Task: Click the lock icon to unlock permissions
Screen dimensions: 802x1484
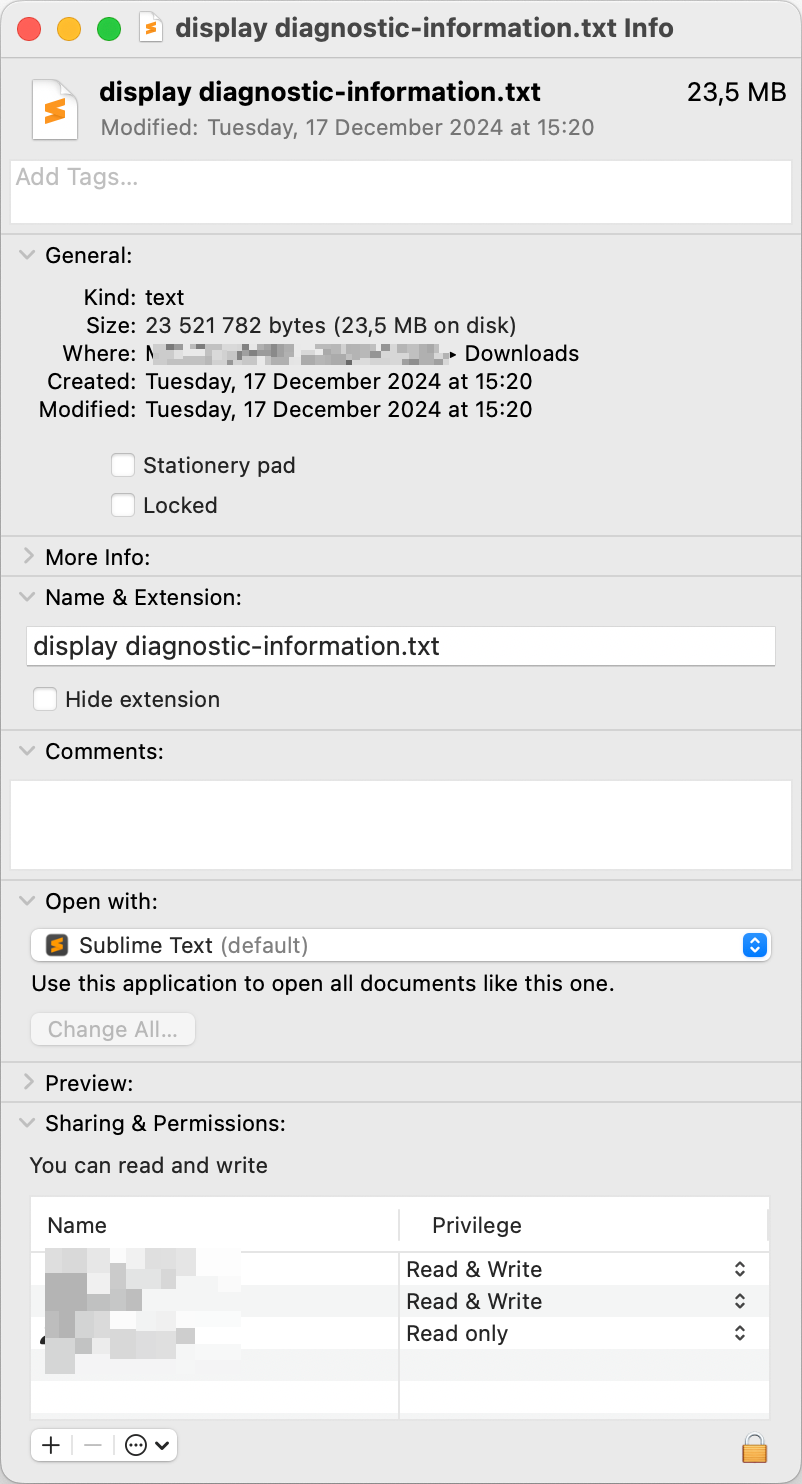Action: click(x=753, y=1447)
